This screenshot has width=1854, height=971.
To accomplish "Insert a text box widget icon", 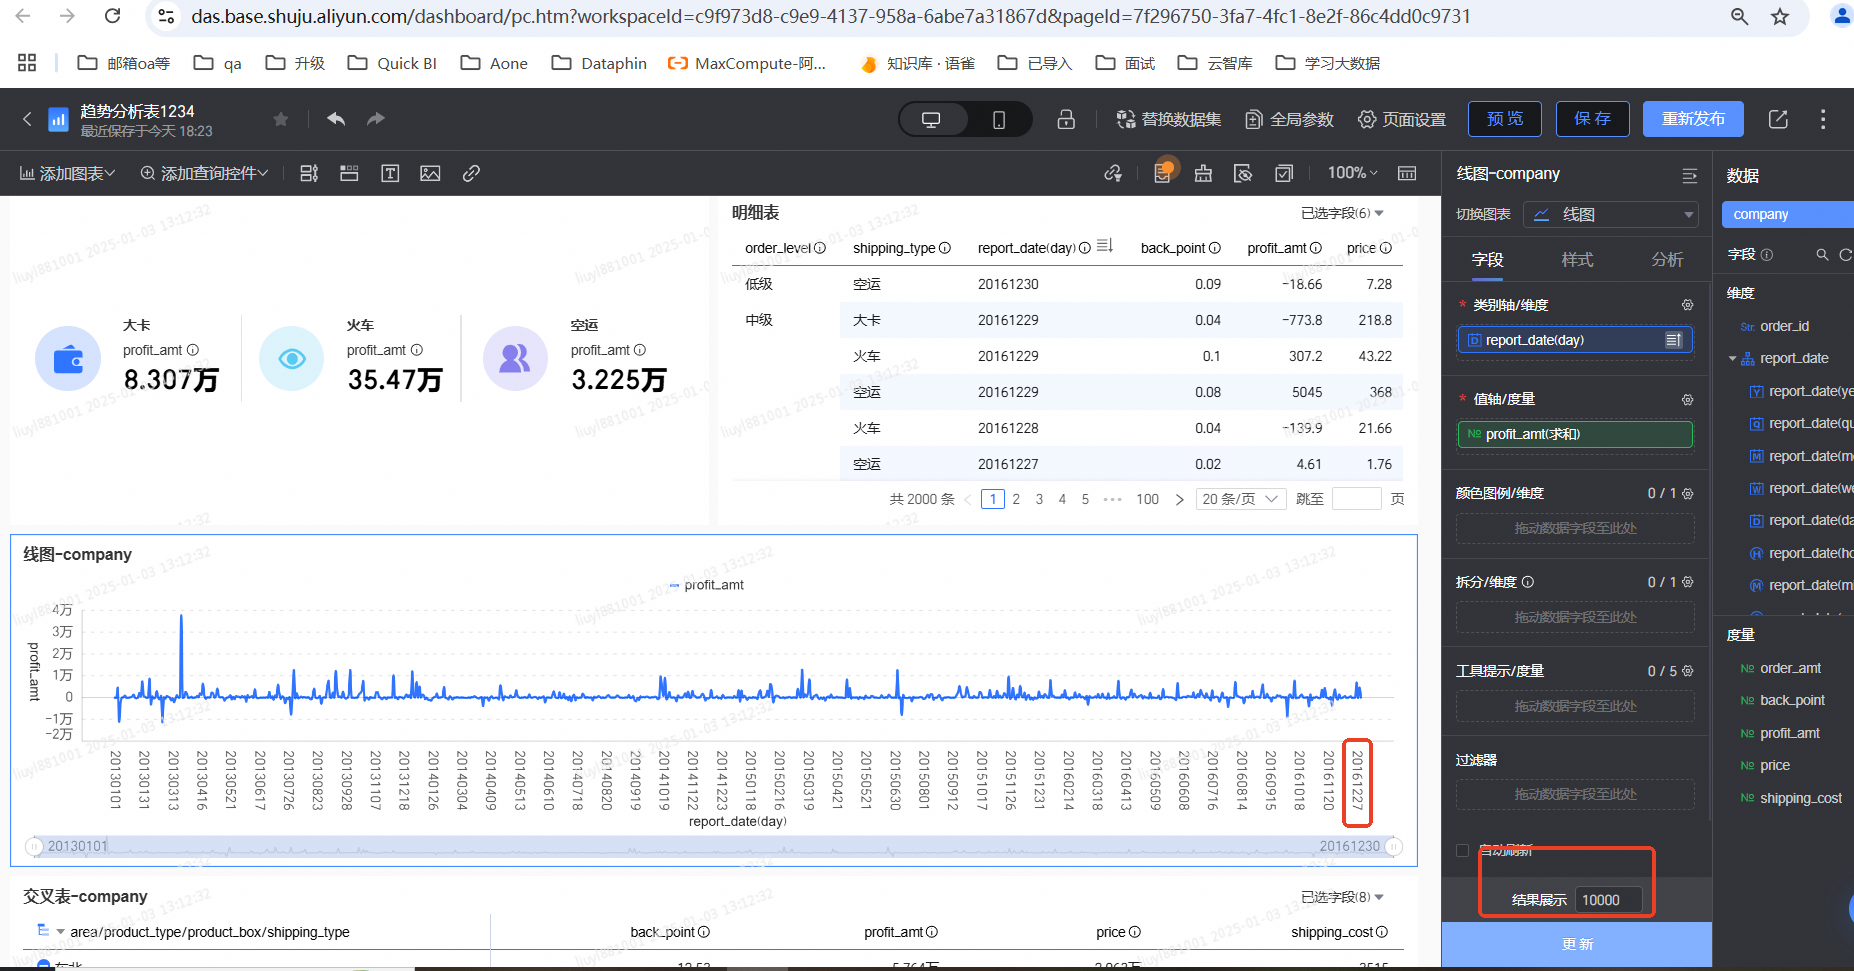I will tap(390, 173).
